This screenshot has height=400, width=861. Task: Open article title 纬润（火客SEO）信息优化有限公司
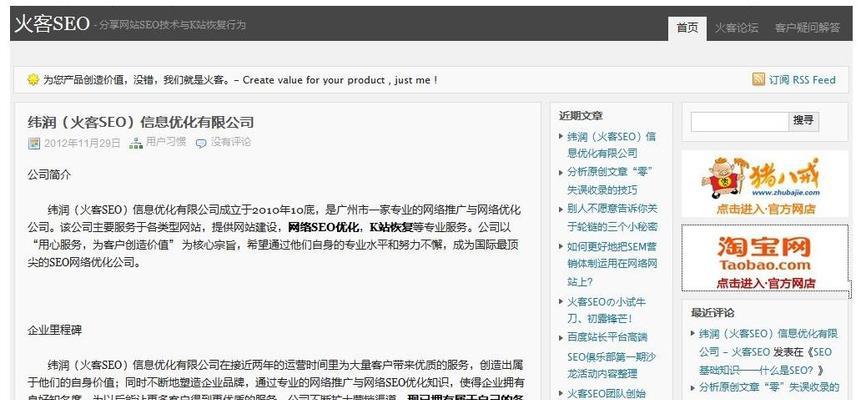coord(141,122)
